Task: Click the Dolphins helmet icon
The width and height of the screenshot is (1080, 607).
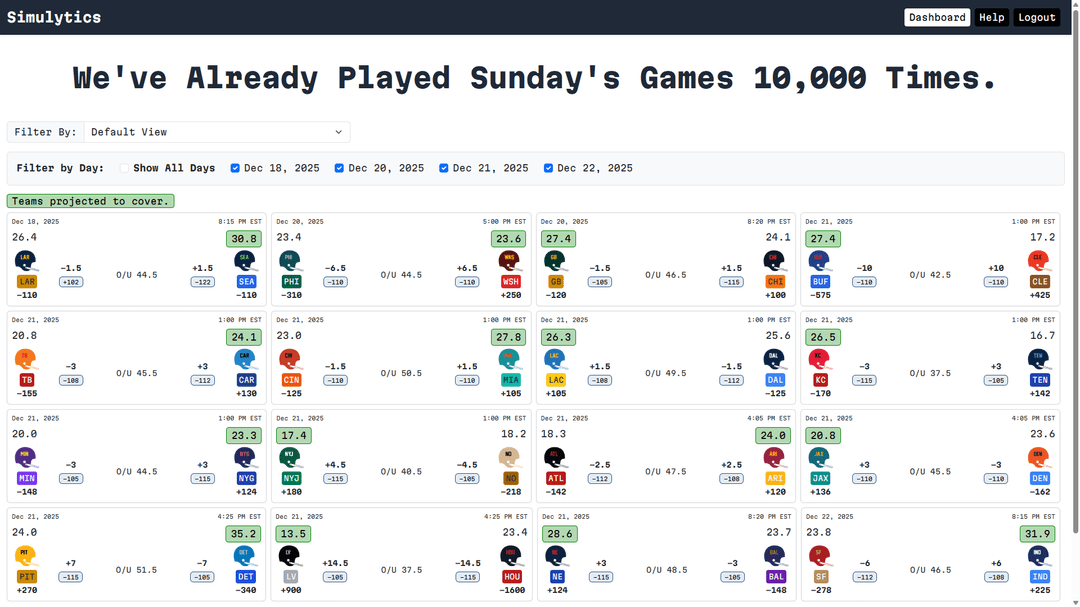Action: click(510, 359)
